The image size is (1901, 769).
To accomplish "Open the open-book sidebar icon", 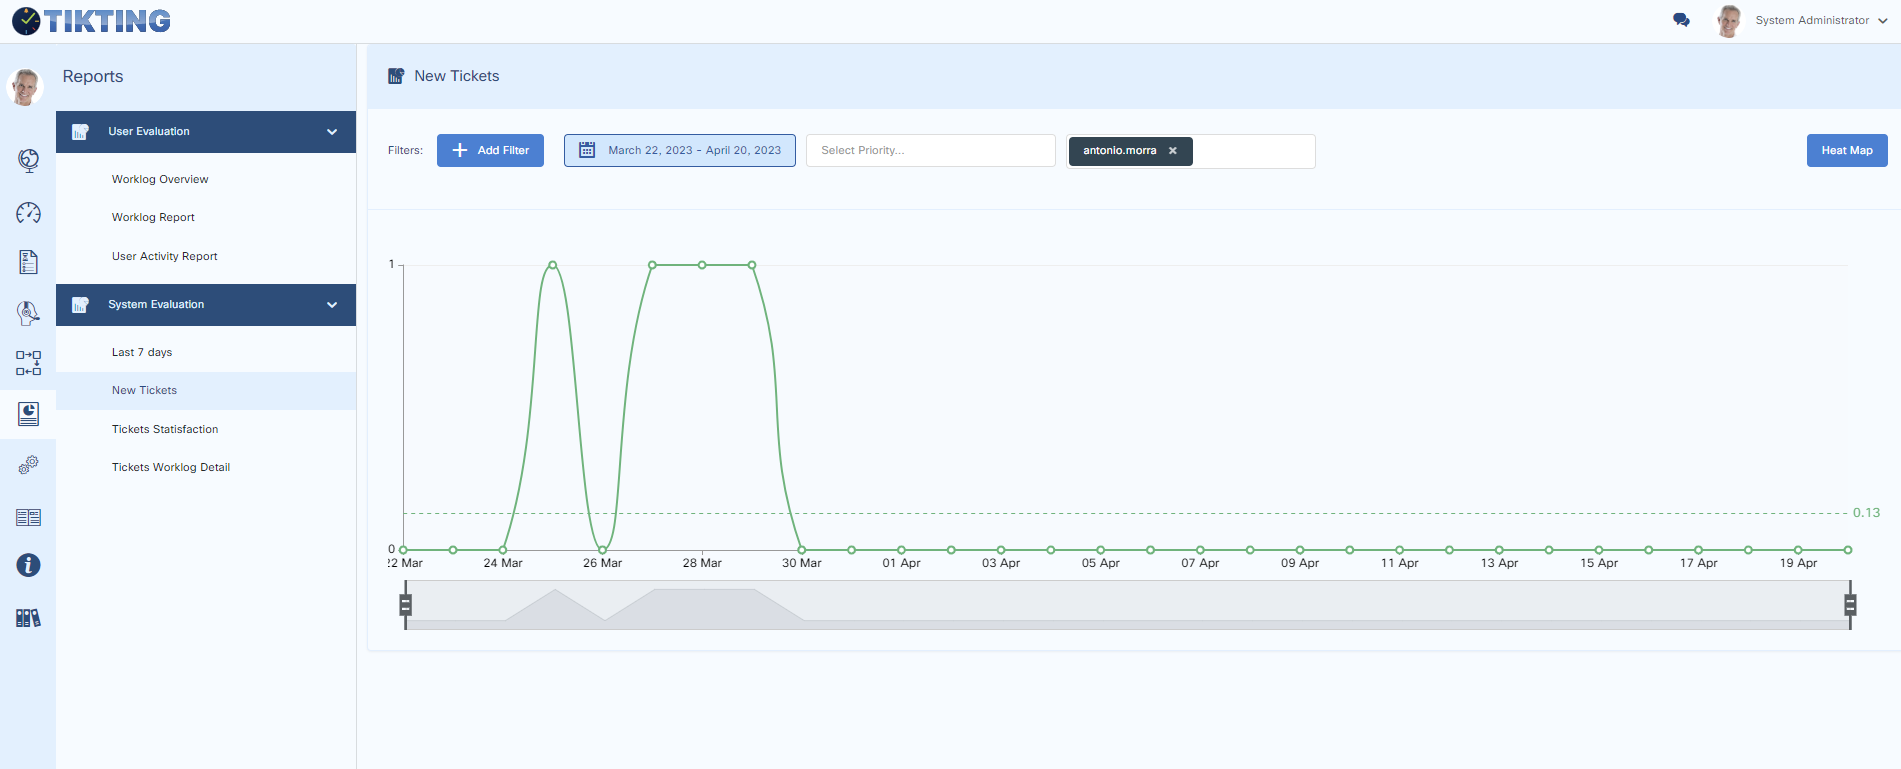I will click(x=28, y=517).
